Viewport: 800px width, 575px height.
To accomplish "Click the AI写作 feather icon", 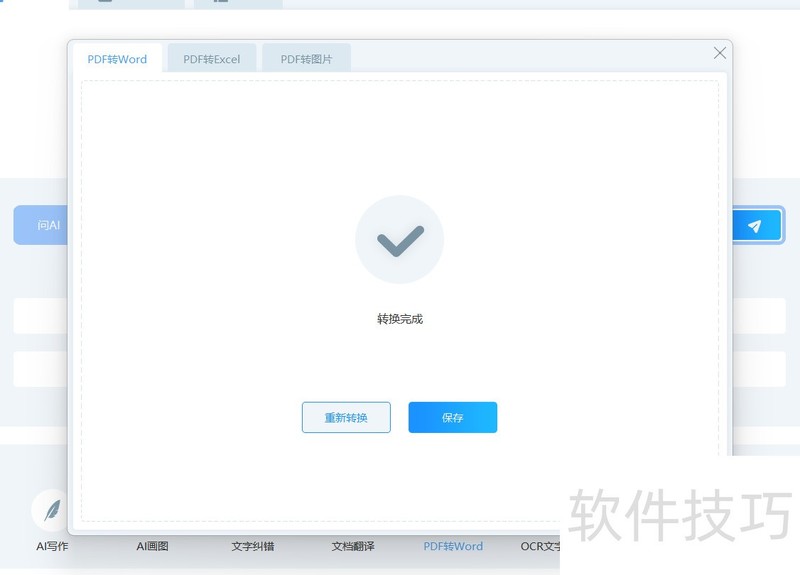I will (51, 509).
